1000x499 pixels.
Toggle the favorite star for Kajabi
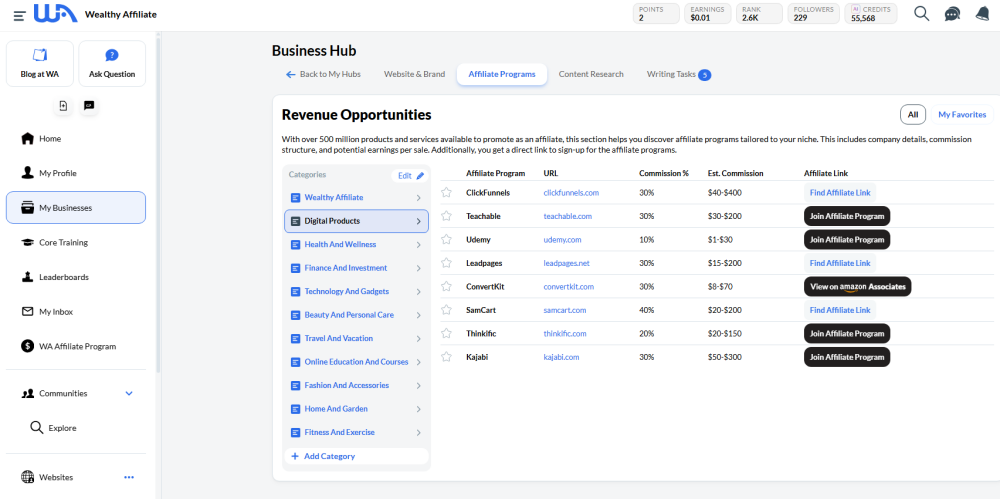447,356
